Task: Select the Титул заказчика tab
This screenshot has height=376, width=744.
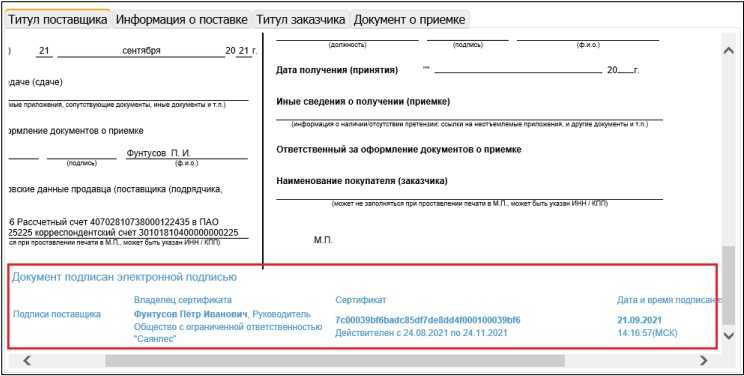Action: pos(300,20)
